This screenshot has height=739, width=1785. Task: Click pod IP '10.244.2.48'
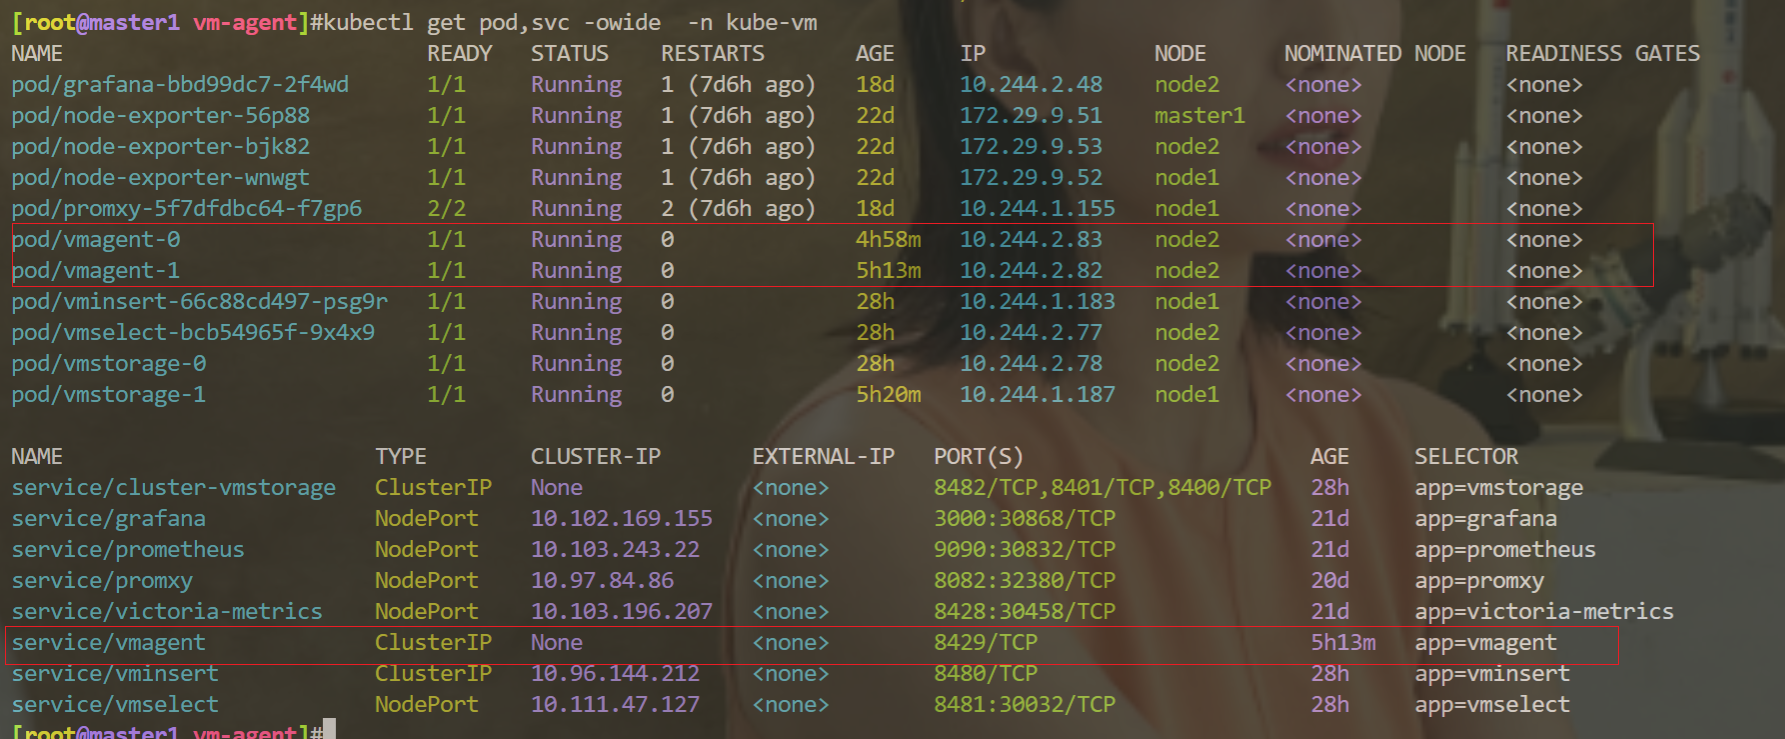pyautogui.click(x=1031, y=85)
